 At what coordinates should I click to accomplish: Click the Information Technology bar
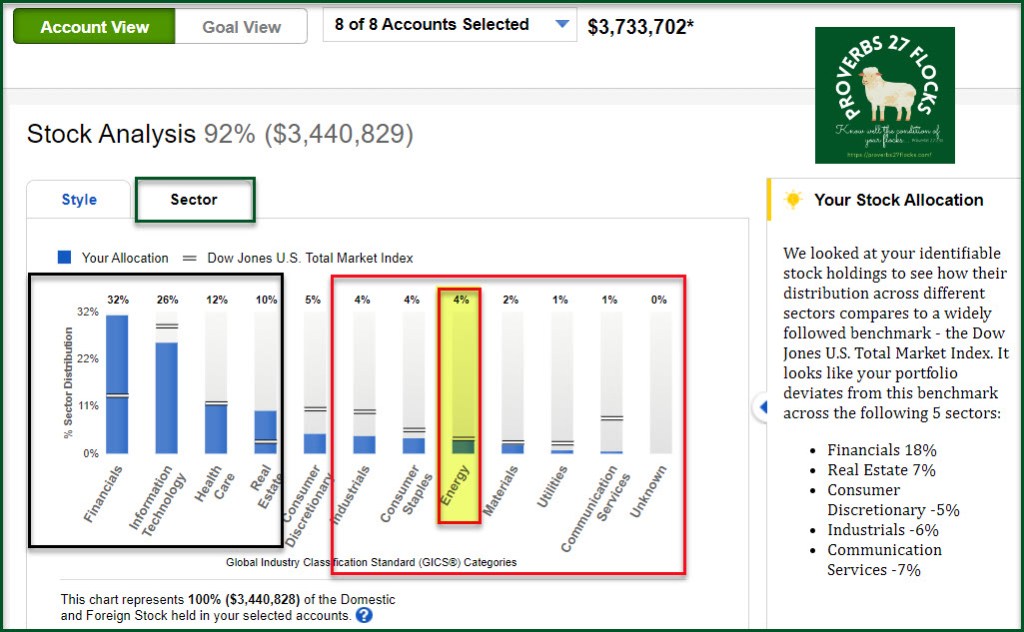tap(166, 398)
